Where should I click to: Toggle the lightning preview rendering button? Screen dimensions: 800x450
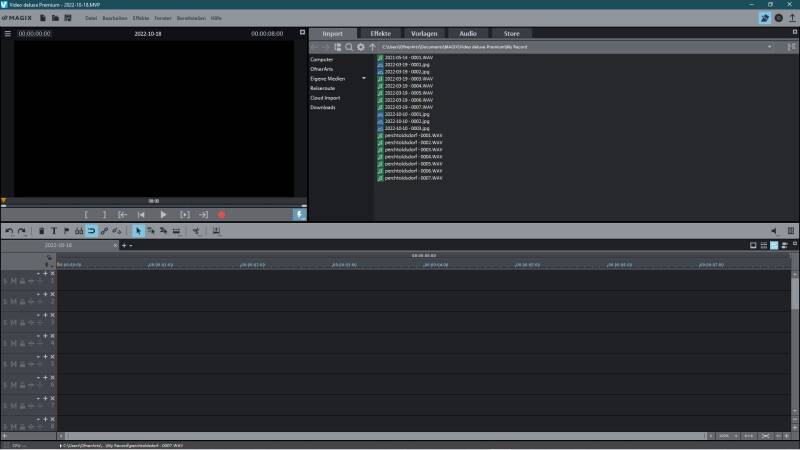(299, 215)
